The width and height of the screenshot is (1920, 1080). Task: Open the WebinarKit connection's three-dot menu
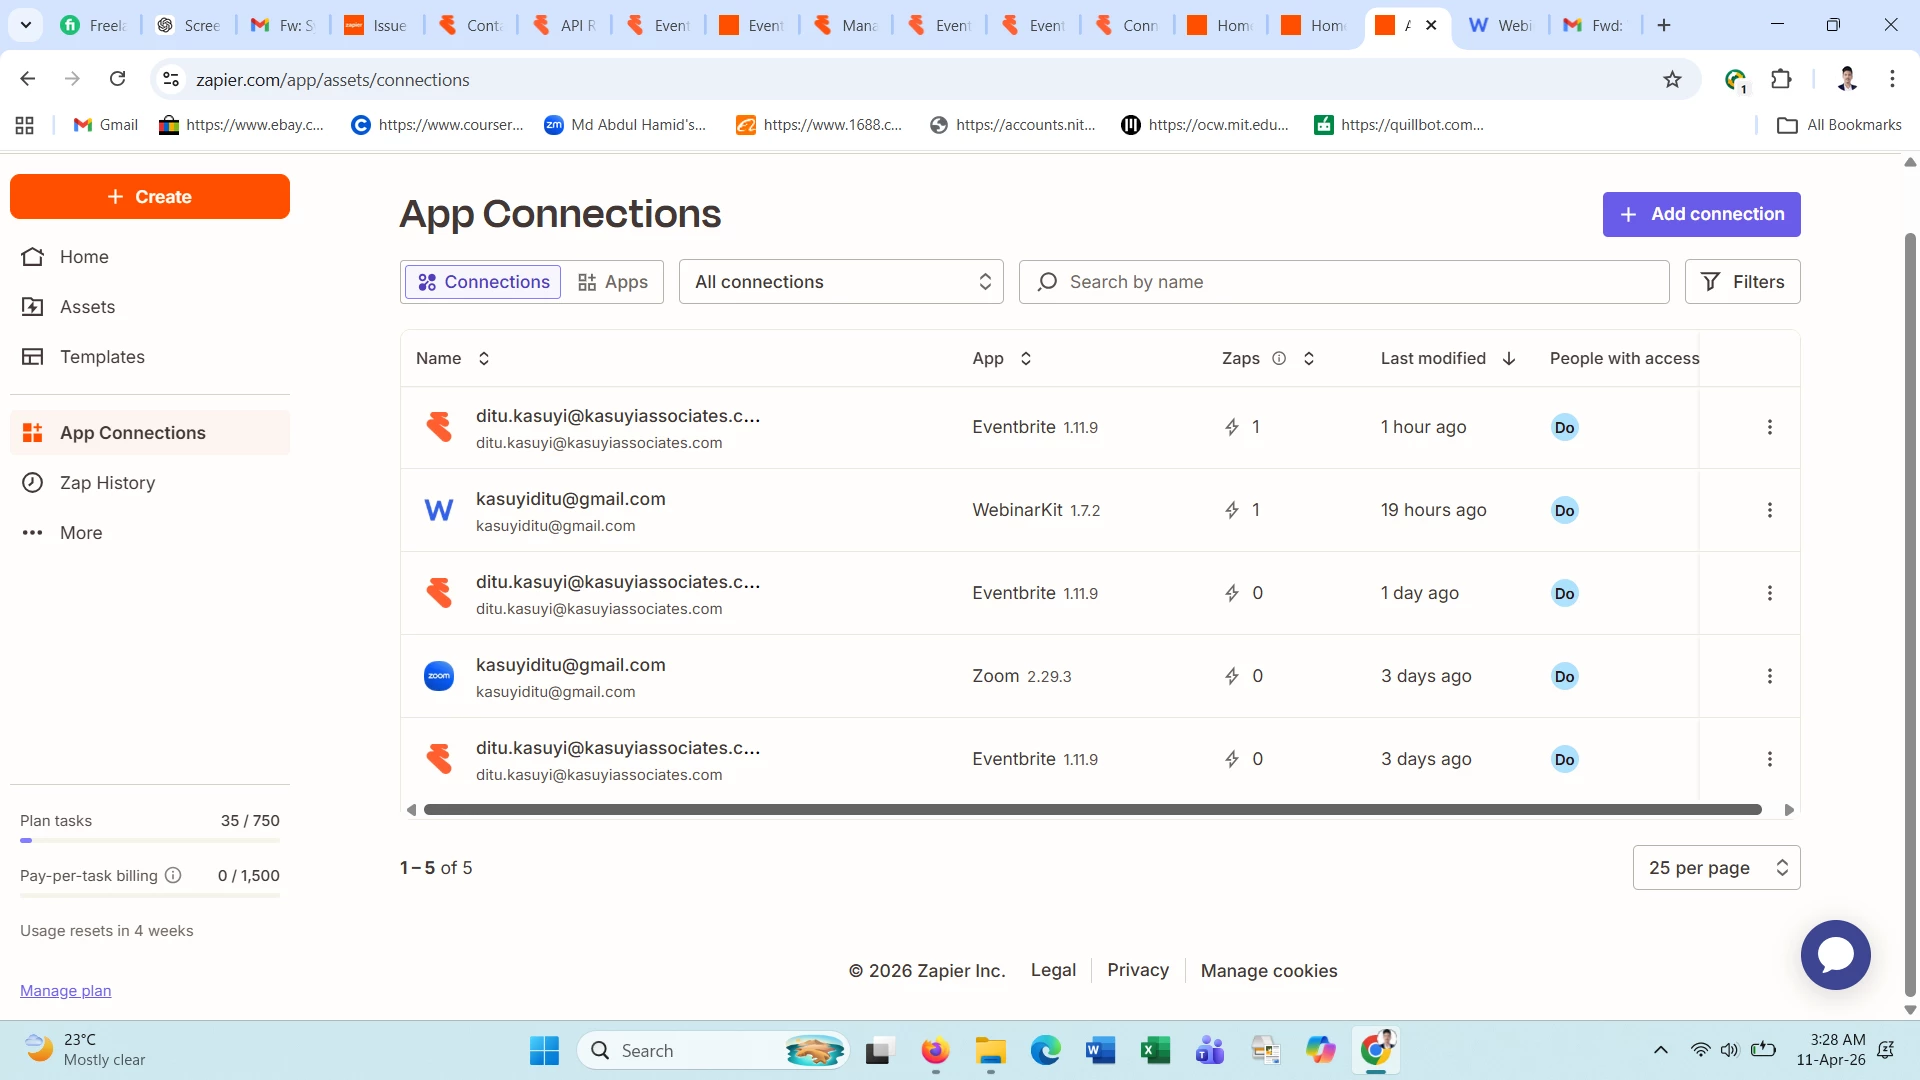(x=1769, y=510)
